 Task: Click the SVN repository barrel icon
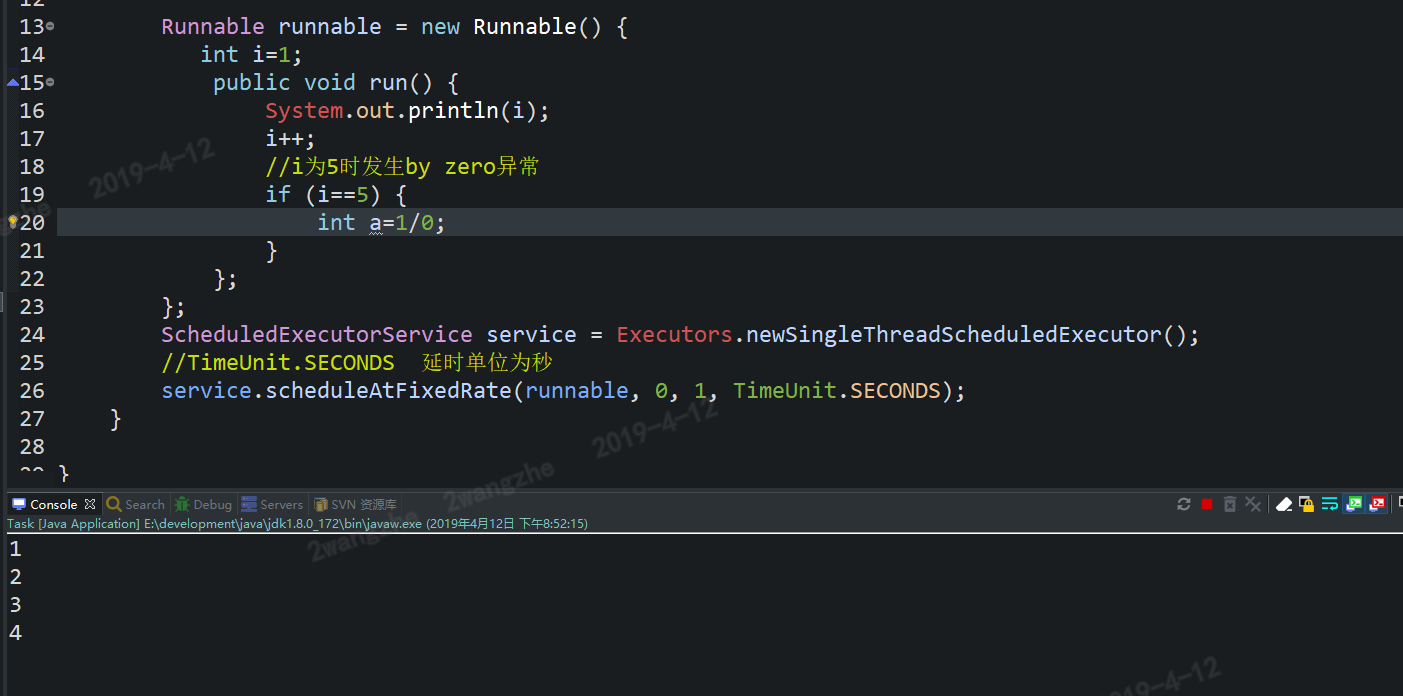(320, 504)
